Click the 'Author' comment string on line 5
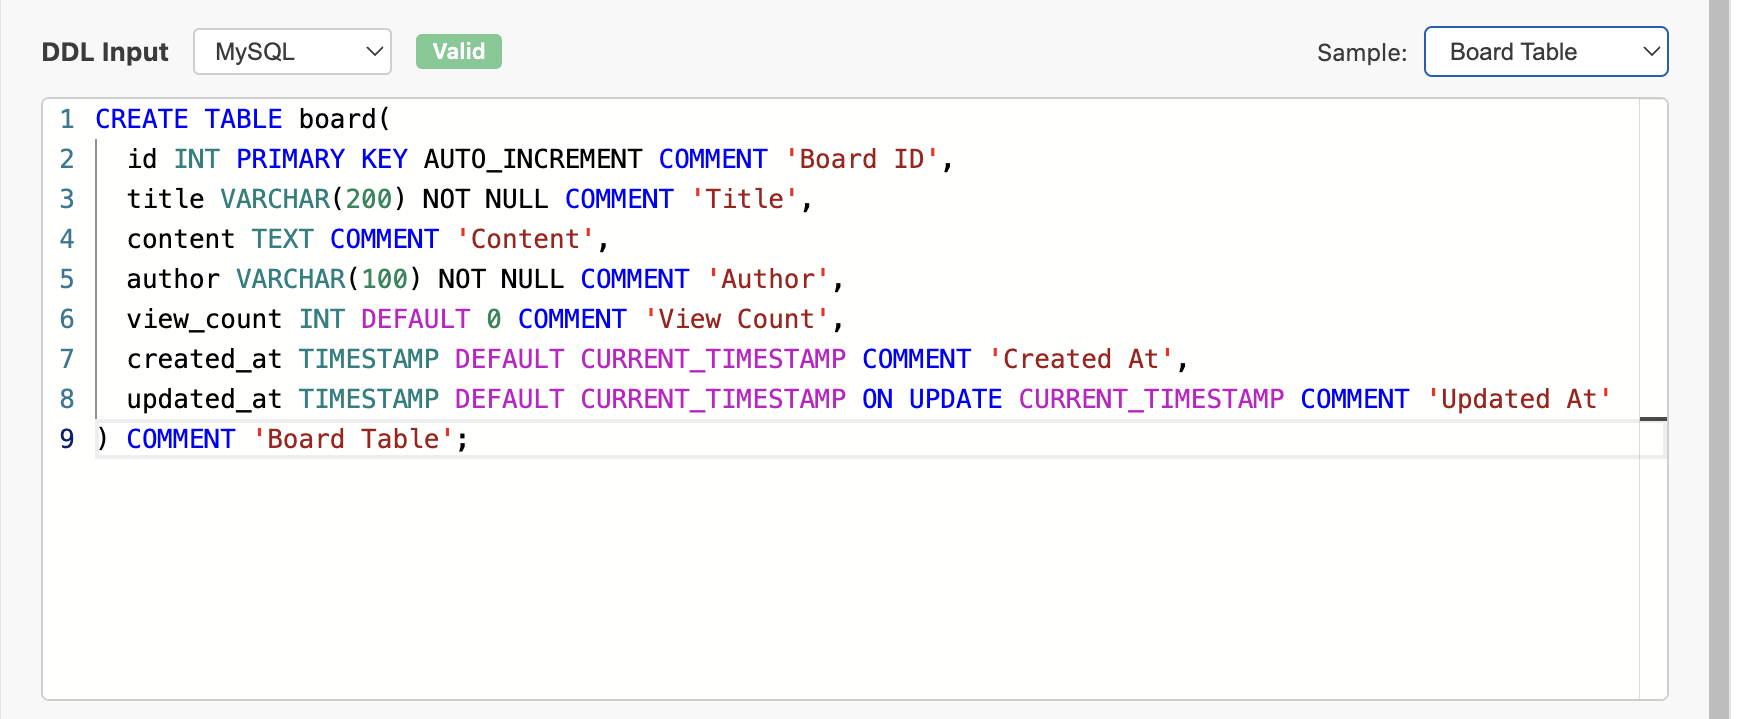This screenshot has height=719, width=1737. [x=768, y=279]
